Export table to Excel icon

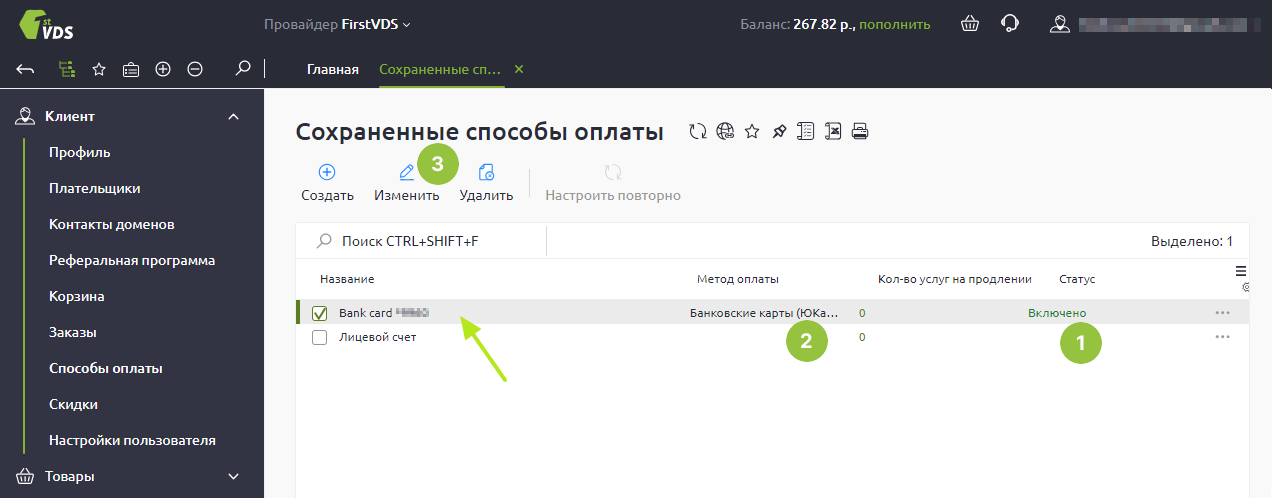pyautogui.click(x=832, y=131)
